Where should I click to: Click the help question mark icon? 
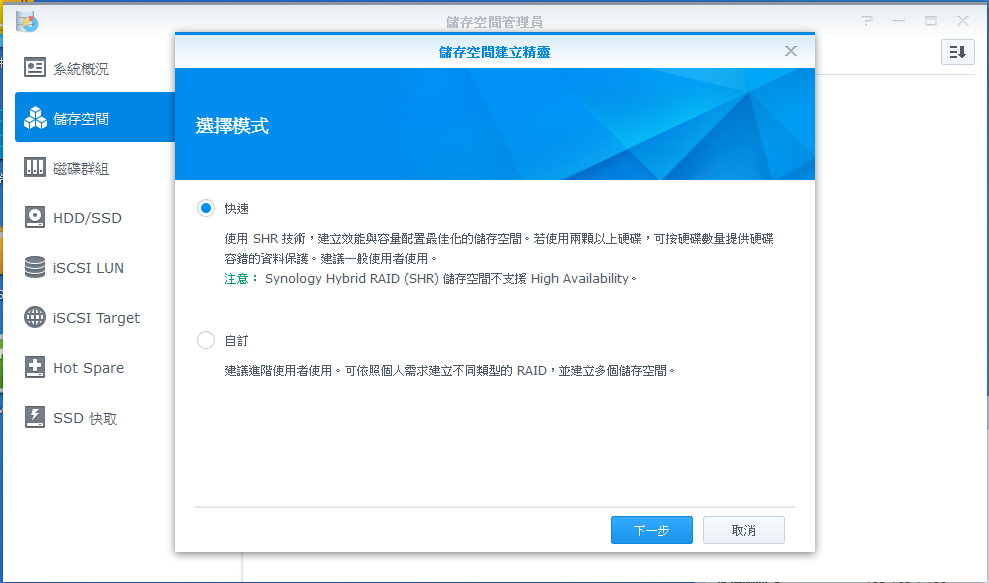(x=867, y=21)
